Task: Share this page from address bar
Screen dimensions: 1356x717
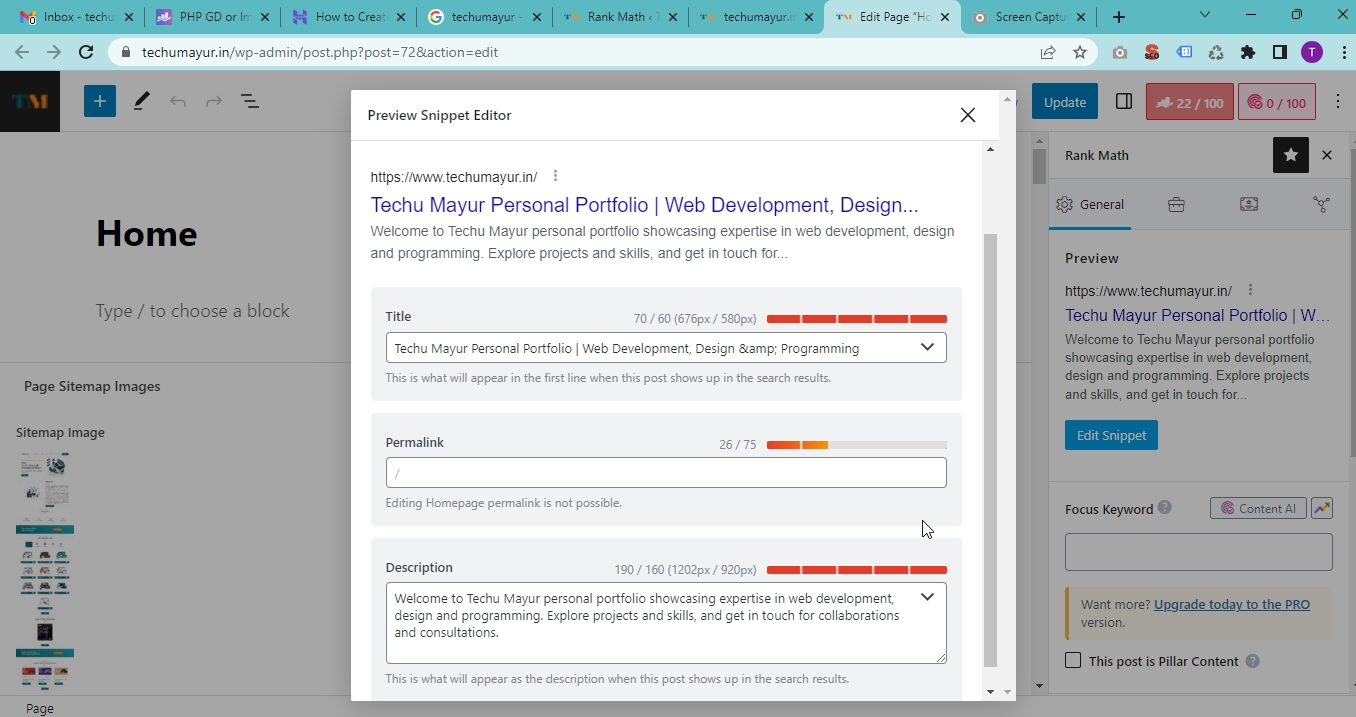Action: [x=1048, y=52]
